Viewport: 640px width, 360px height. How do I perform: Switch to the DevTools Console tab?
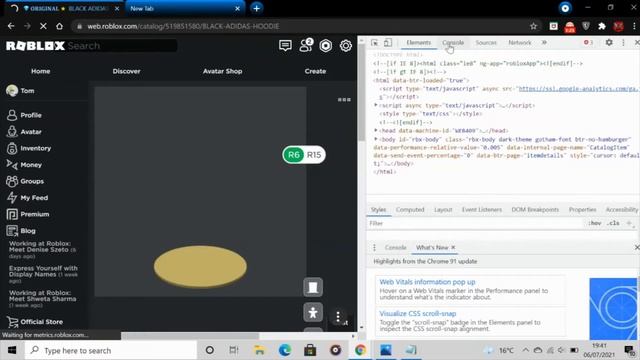coord(453,42)
